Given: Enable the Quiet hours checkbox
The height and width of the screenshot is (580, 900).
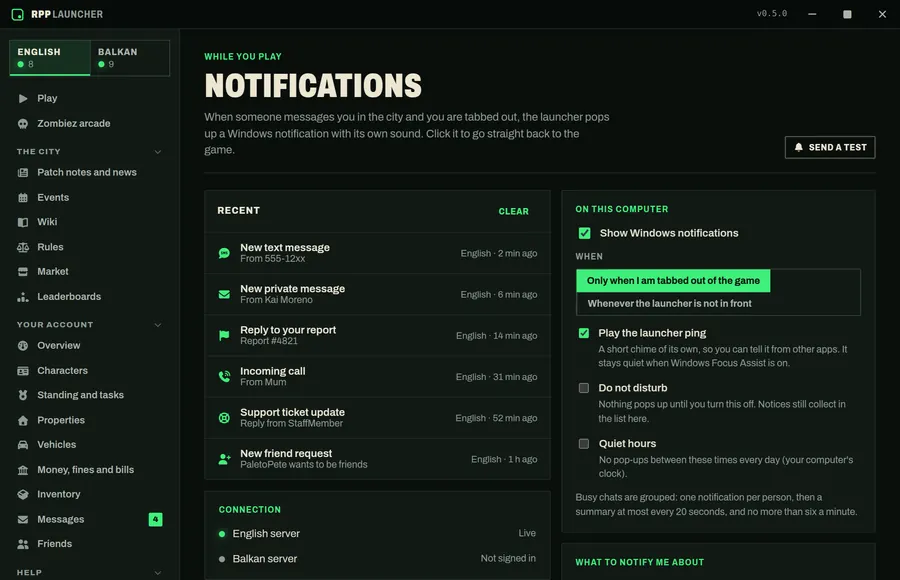Looking at the screenshot, I should pos(584,444).
